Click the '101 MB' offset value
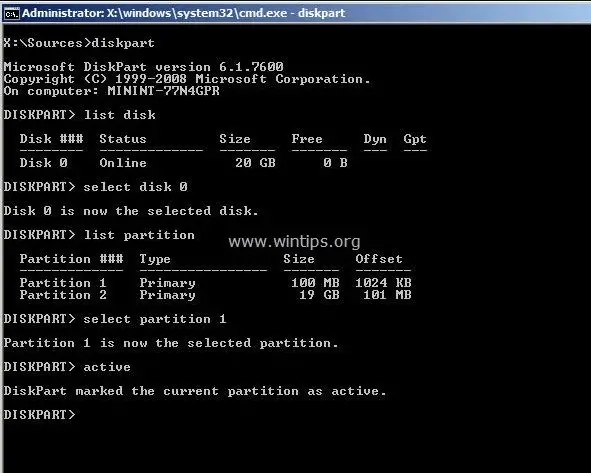The image size is (591, 473). (x=387, y=295)
